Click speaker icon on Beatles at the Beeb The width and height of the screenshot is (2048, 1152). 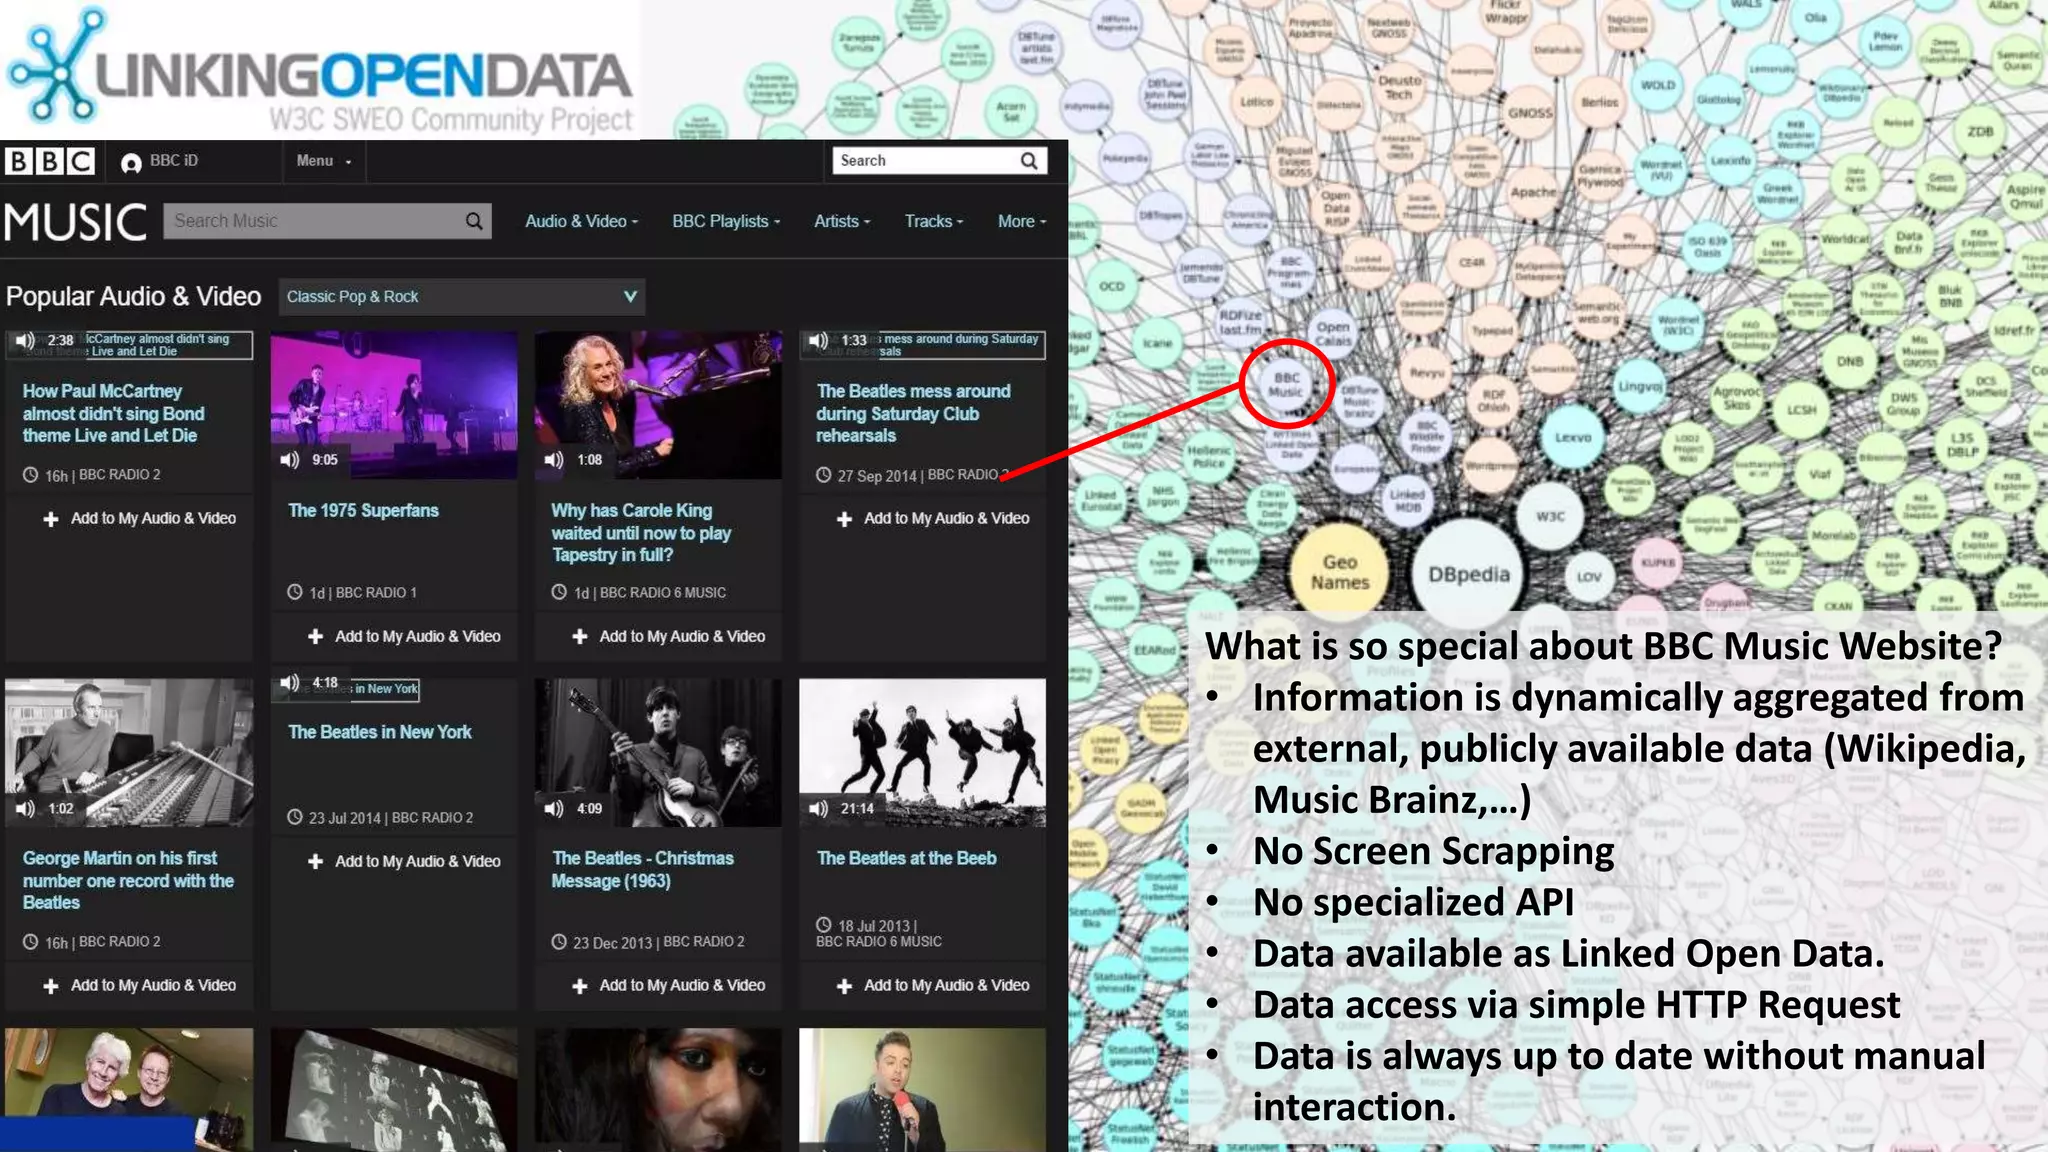[819, 809]
